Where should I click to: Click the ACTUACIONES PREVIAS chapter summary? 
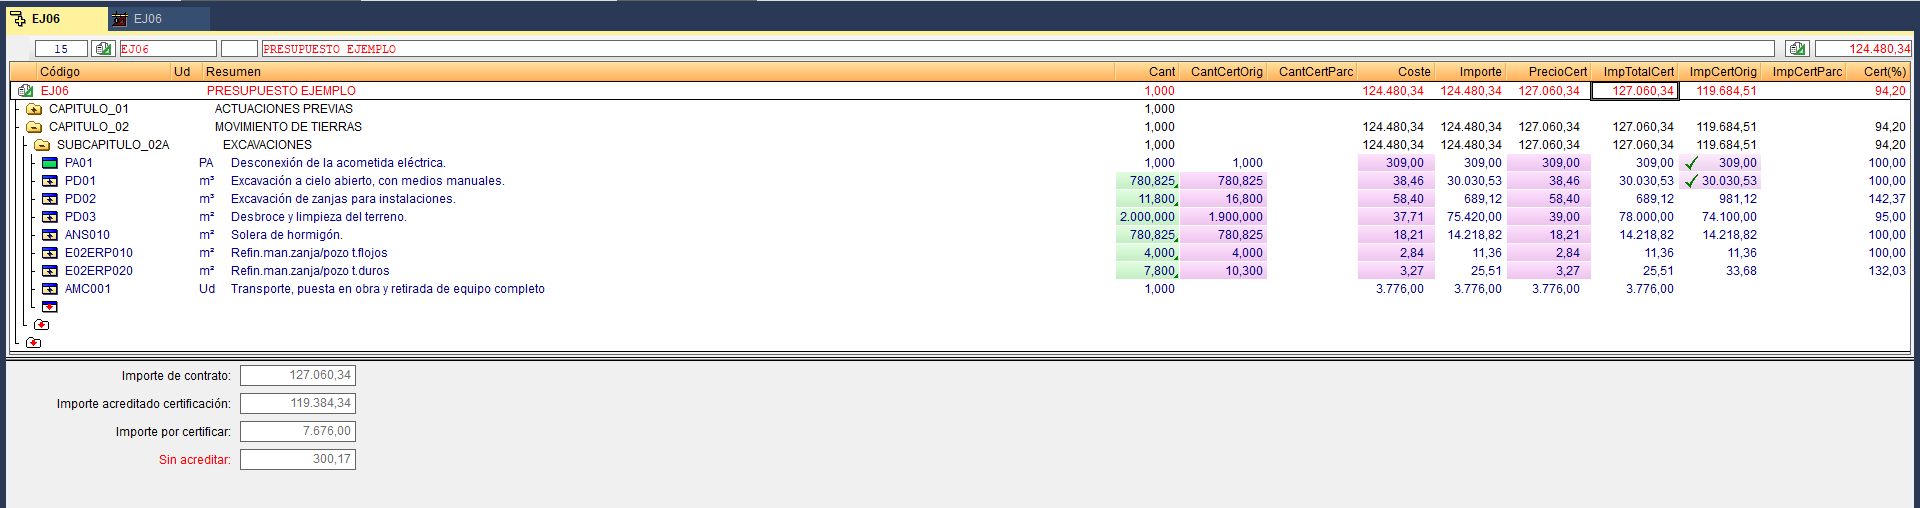click(x=284, y=109)
